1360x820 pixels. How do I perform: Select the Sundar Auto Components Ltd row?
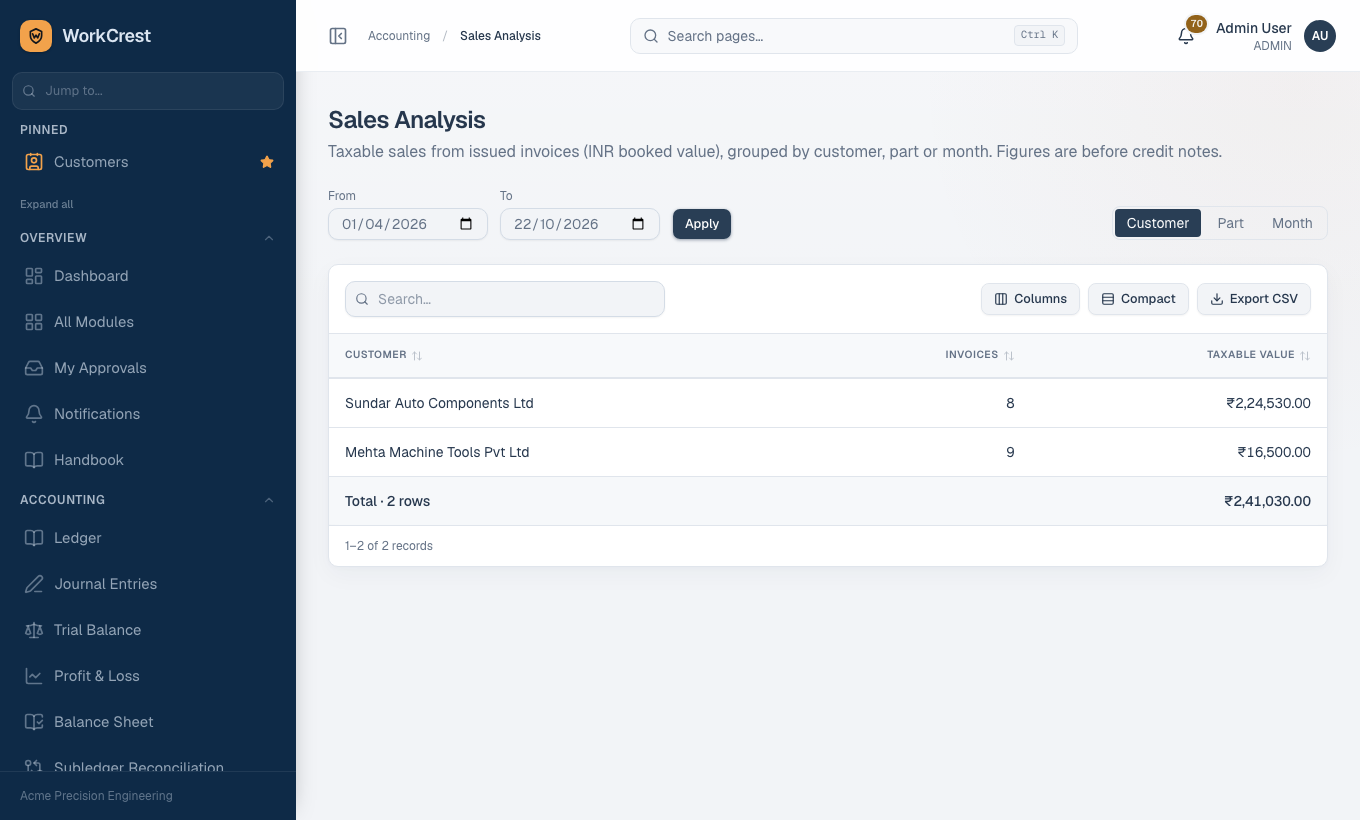[x=828, y=403]
